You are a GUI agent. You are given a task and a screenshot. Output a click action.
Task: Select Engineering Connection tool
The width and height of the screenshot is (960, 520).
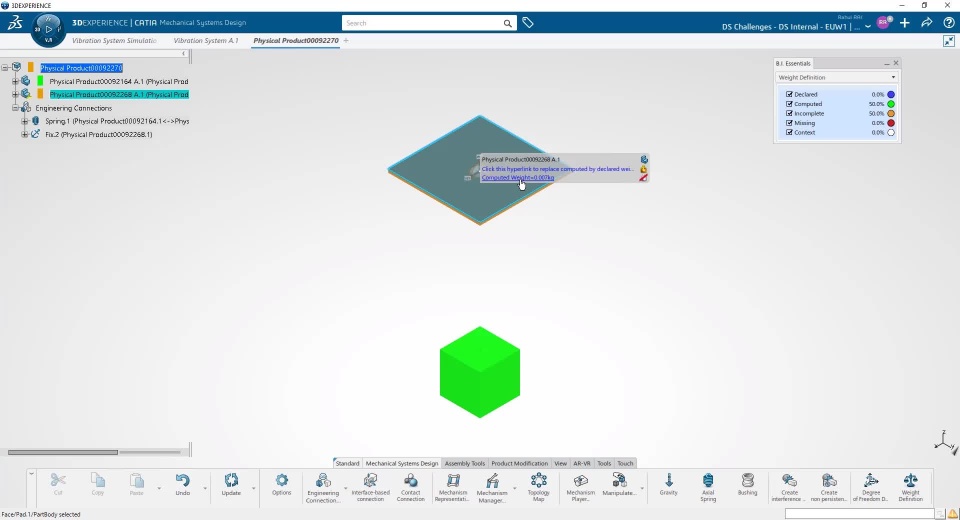(323, 488)
